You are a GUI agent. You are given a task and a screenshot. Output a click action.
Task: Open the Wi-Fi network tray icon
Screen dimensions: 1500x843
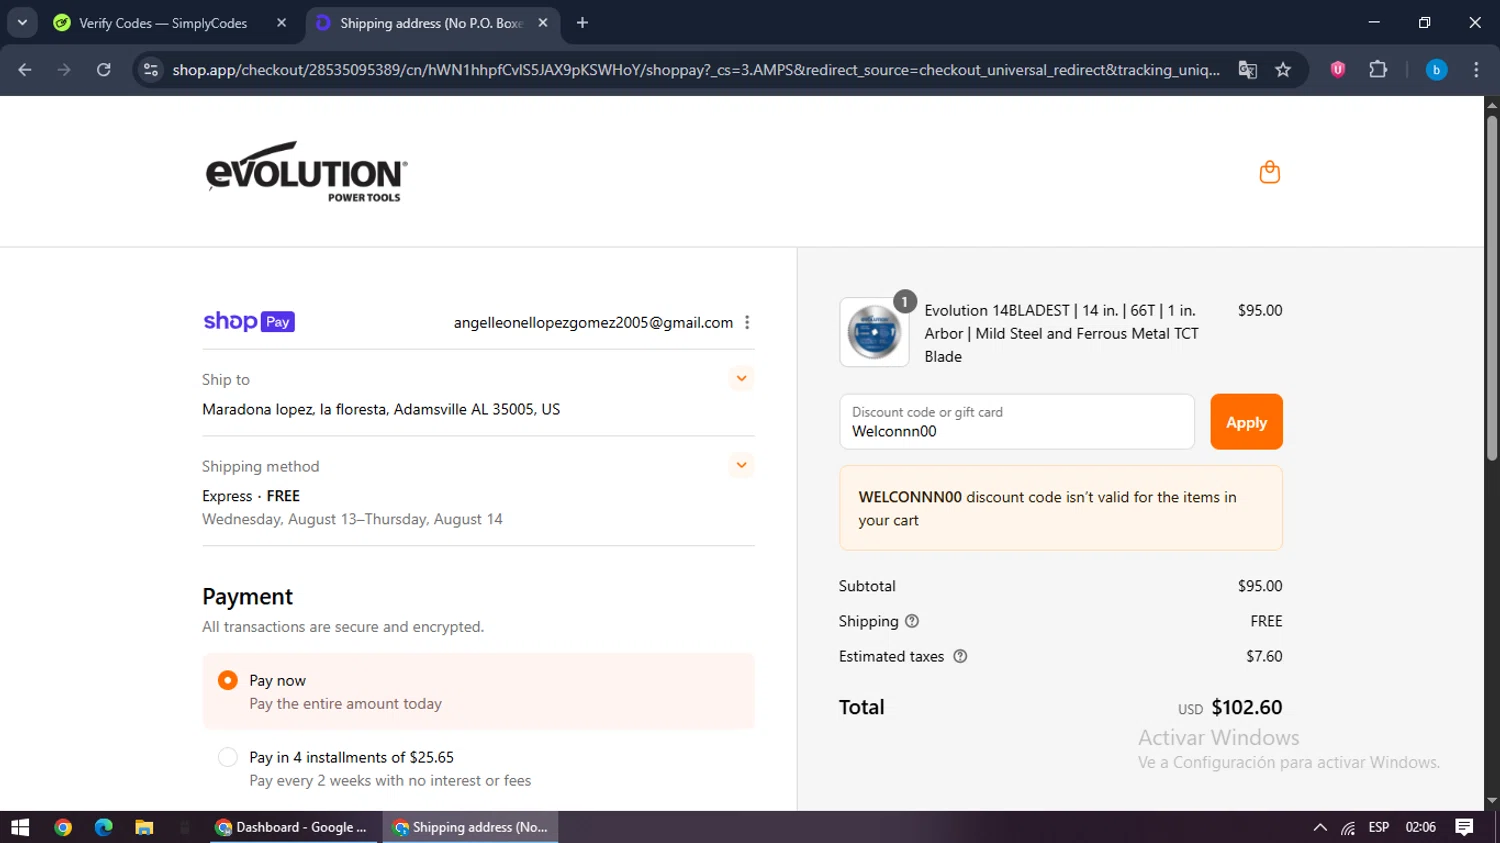(1348, 827)
